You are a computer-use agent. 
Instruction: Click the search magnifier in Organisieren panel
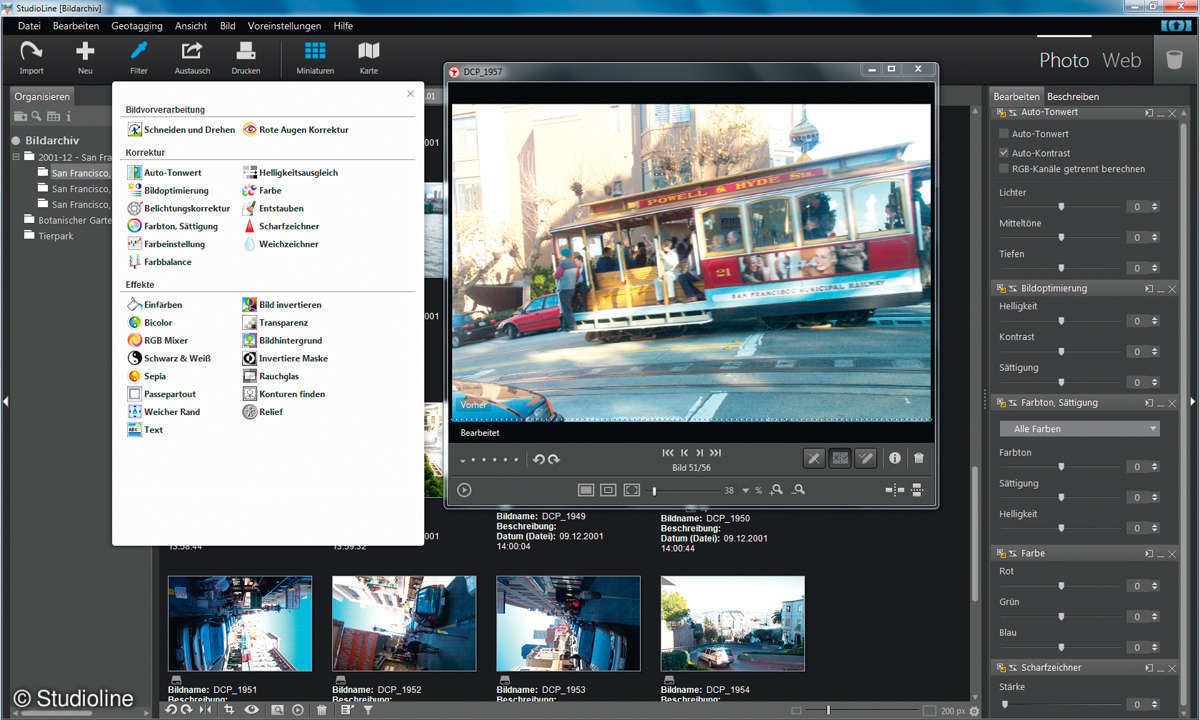coord(36,117)
